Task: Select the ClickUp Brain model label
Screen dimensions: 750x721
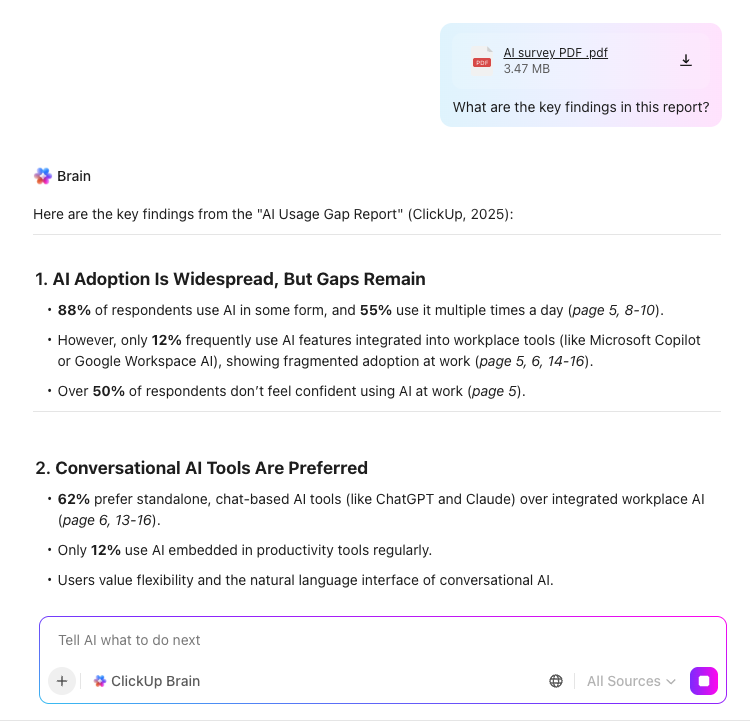Action: 155,681
